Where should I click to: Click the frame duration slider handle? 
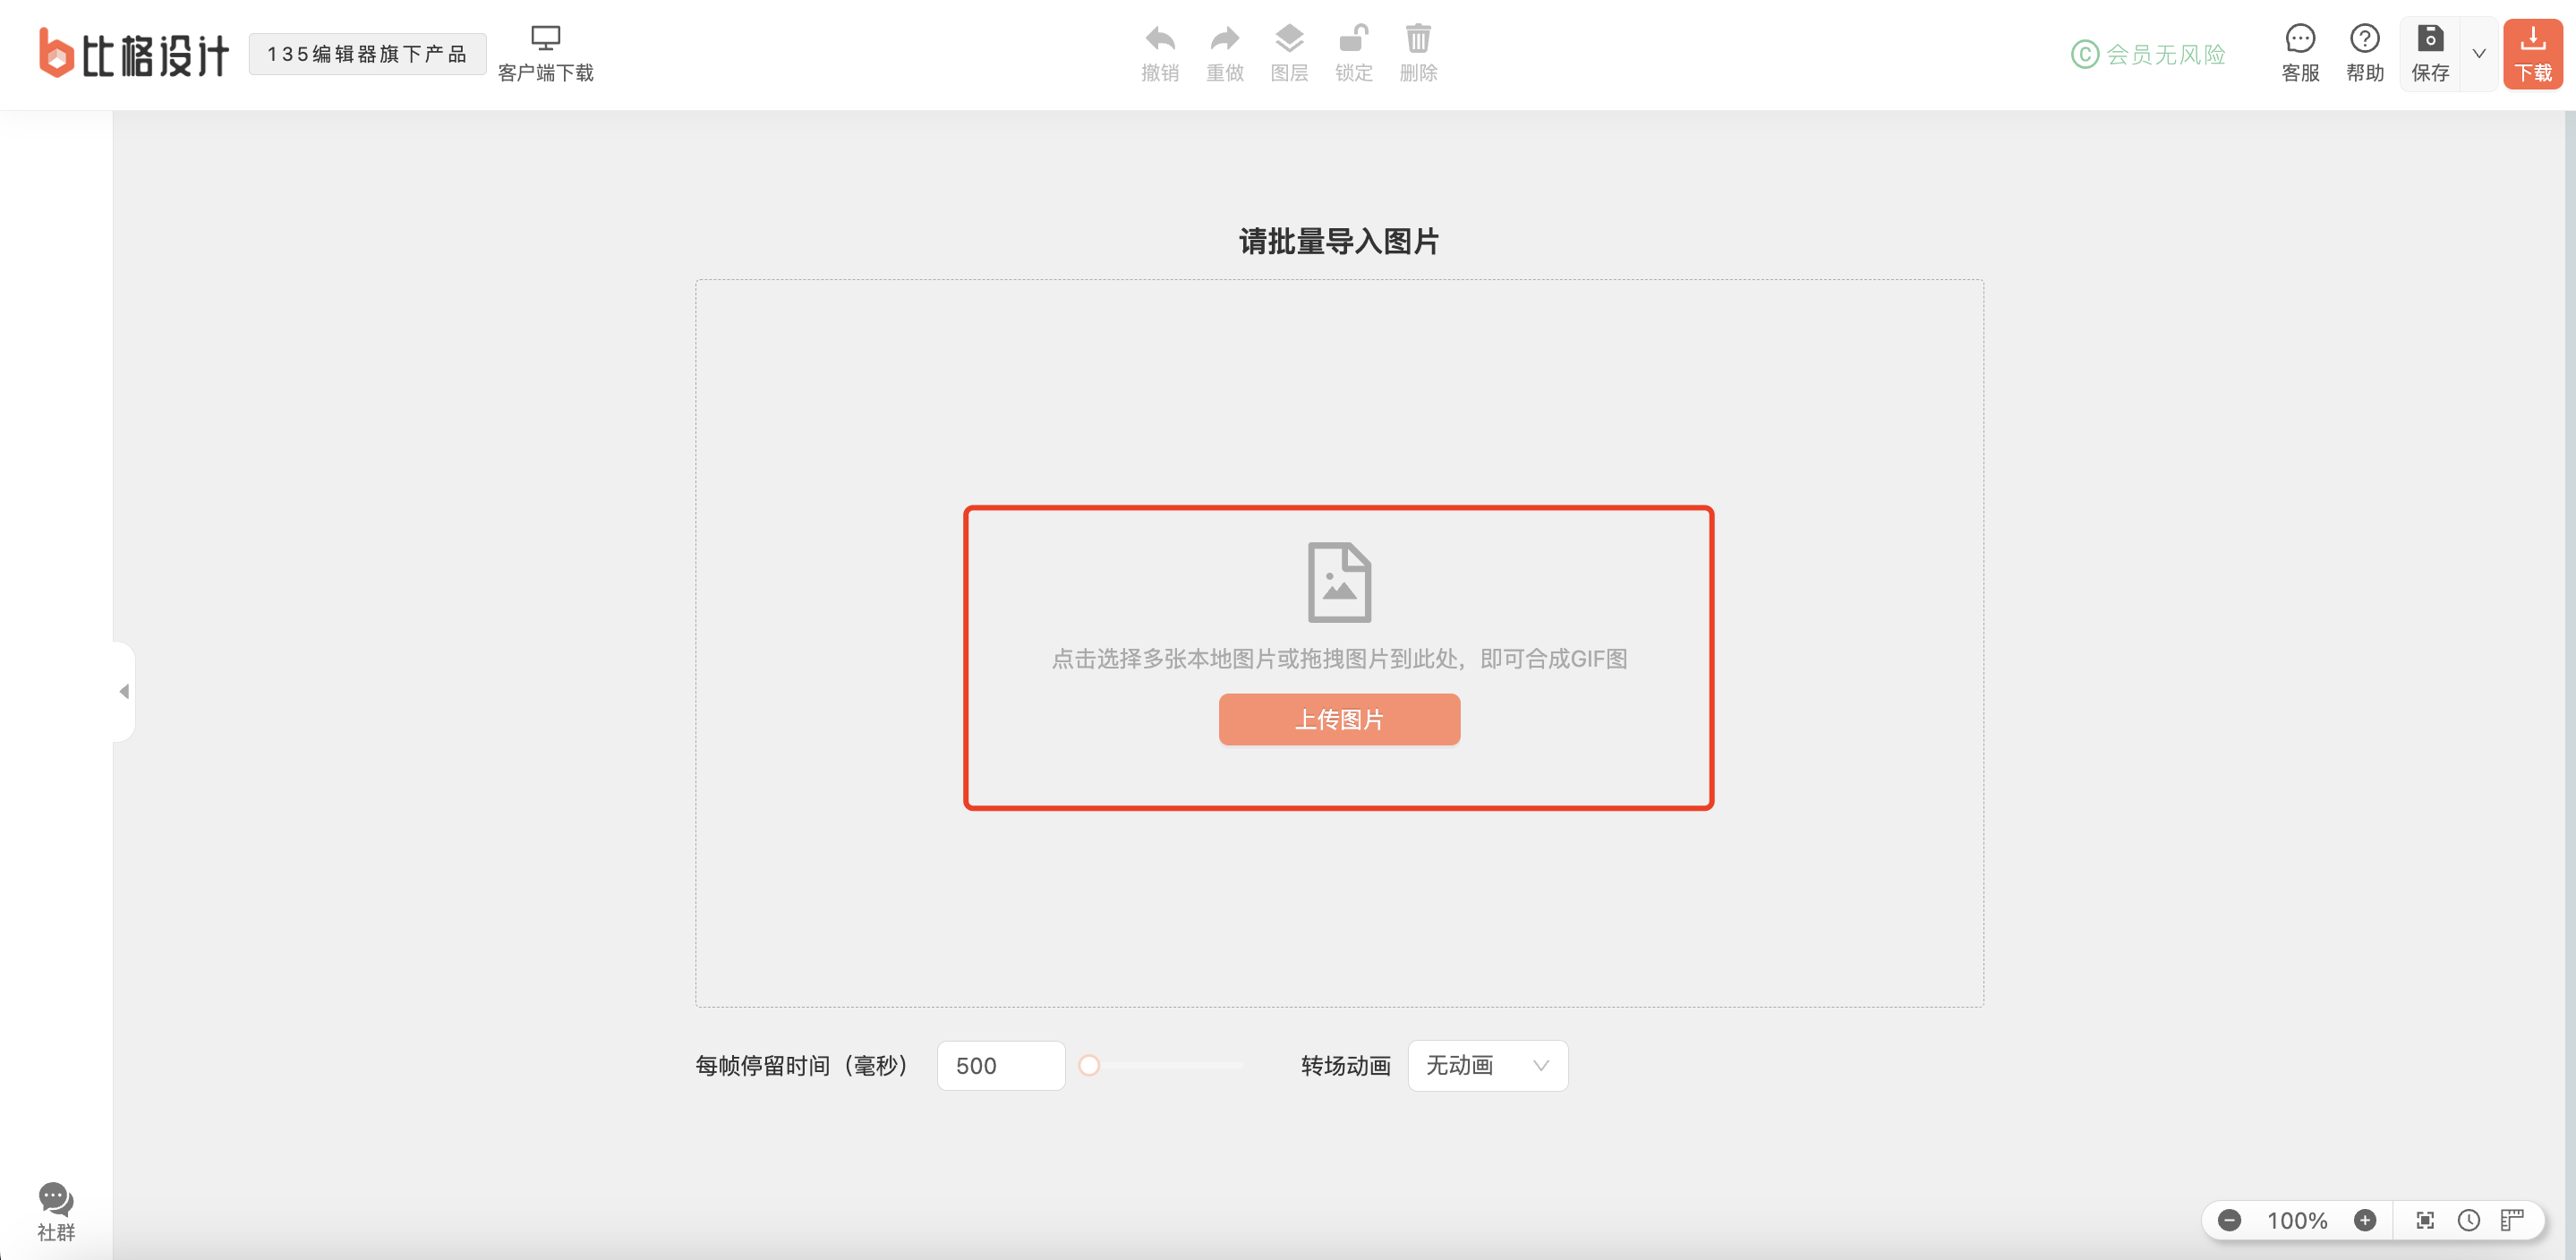[x=1089, y=1065]
